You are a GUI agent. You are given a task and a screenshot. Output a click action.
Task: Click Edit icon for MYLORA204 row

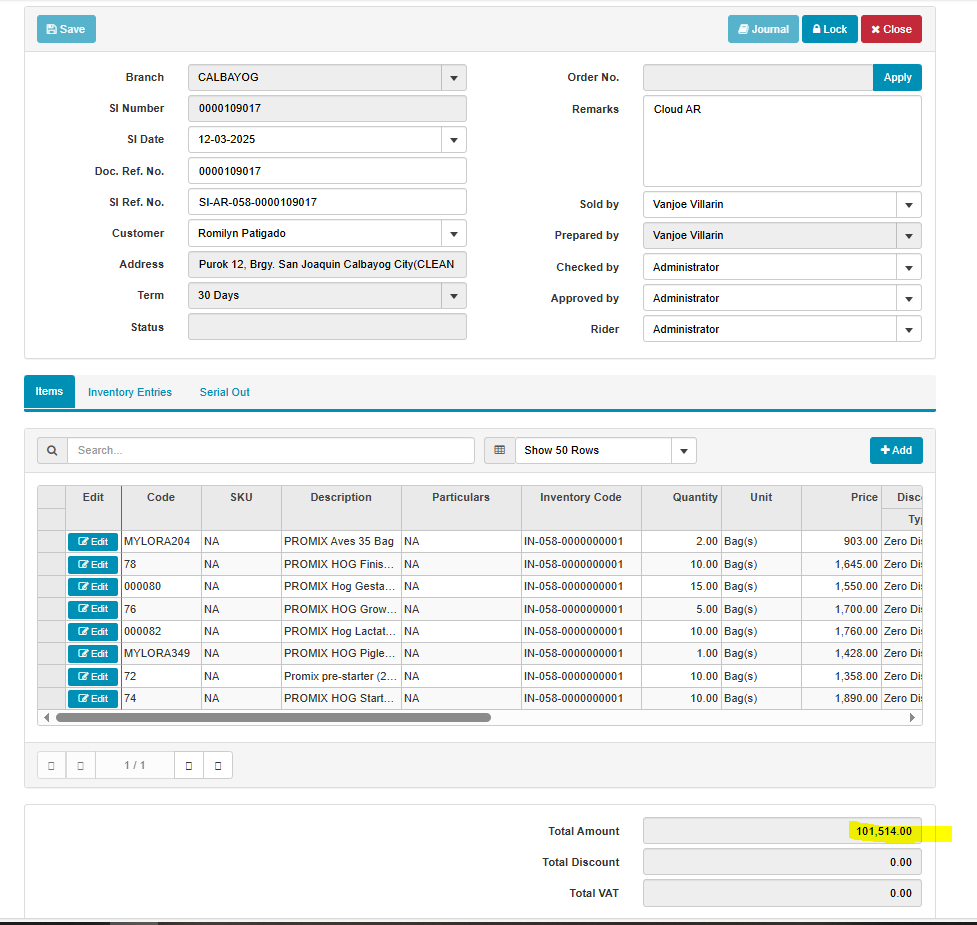[93, 542]
